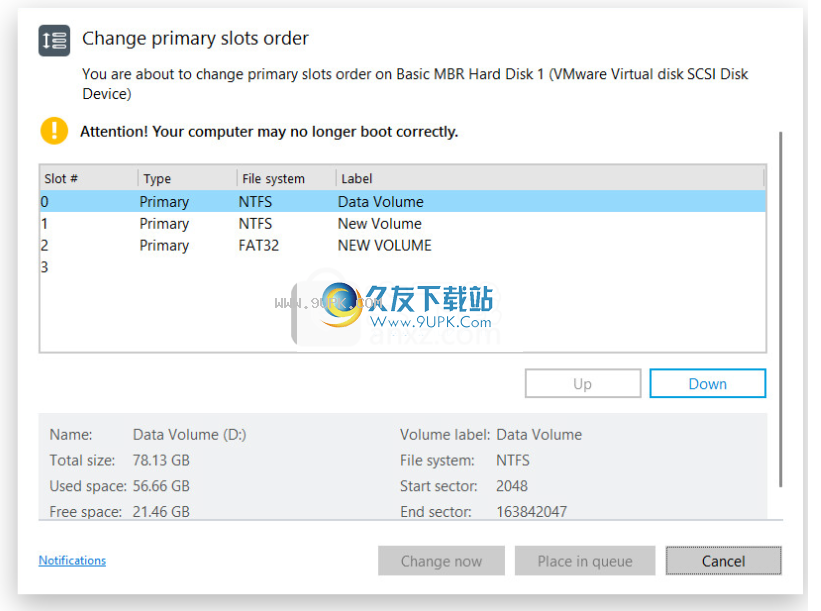
Task: Select slot 1 New Volume row
Action: click(403, 224)
